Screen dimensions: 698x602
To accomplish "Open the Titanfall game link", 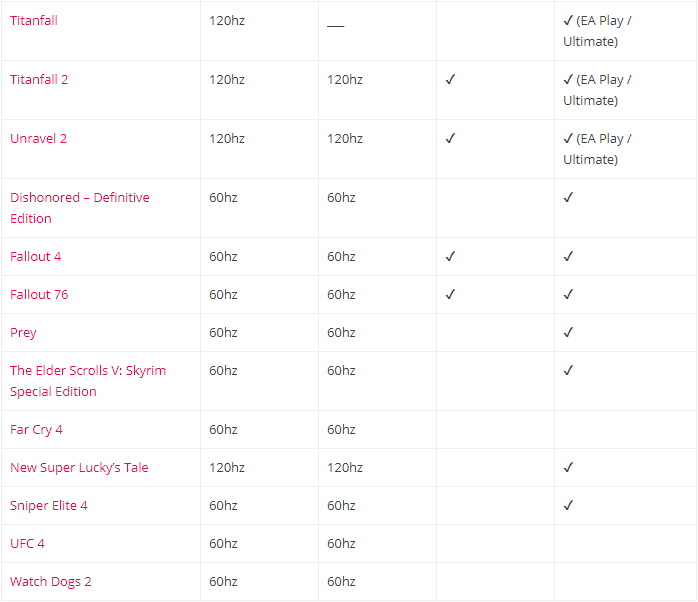I will point(34,20).
